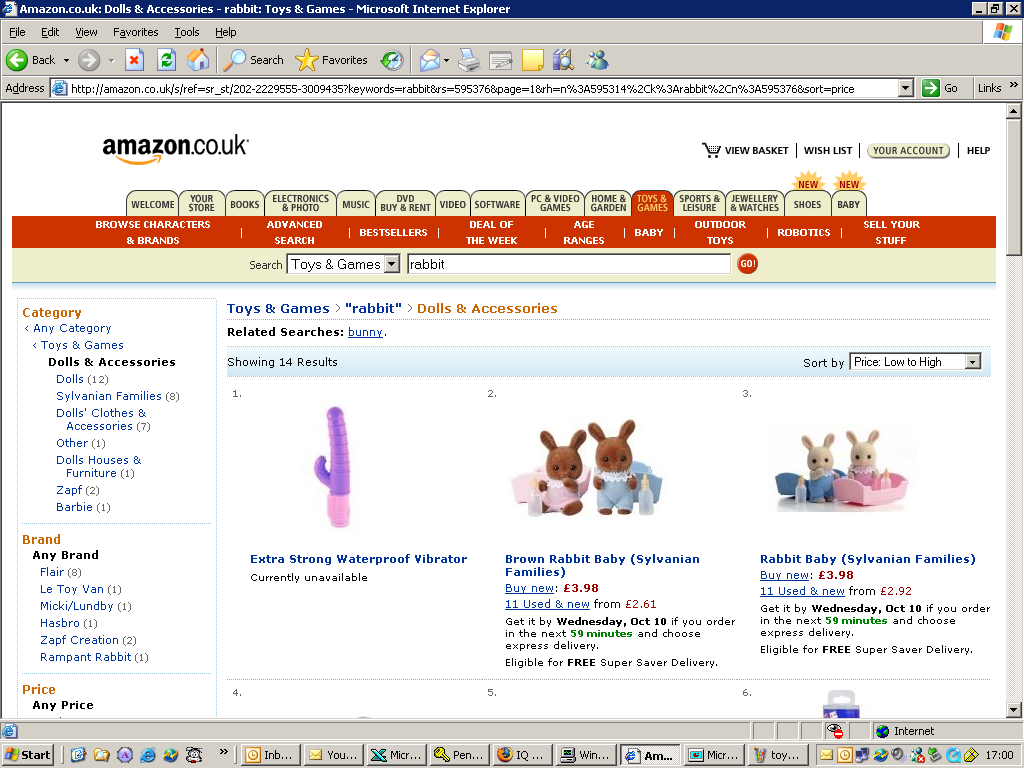1024x768 pixels.
Task: Go back to Any Category
Action: [72, 328]
